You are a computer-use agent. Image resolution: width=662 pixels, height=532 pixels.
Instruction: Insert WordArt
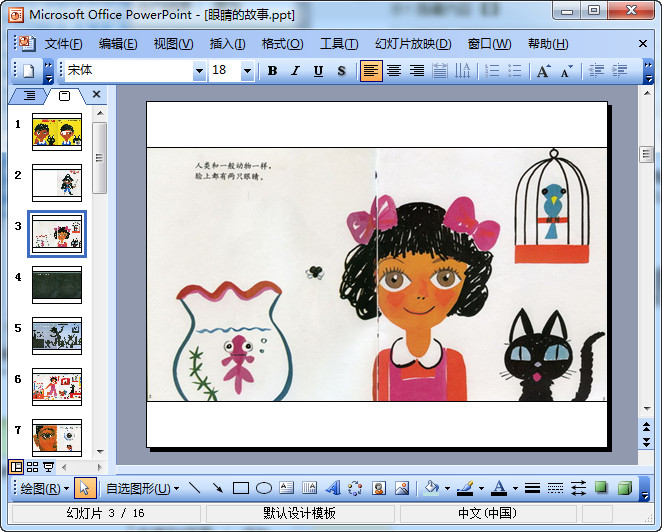pyautogui.click(x=333, y=489)
